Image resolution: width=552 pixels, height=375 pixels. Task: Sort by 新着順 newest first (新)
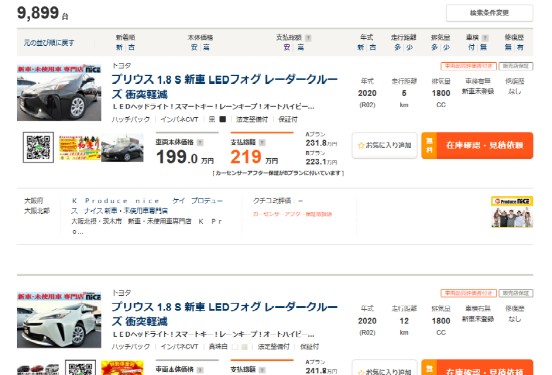coord(119,47)
